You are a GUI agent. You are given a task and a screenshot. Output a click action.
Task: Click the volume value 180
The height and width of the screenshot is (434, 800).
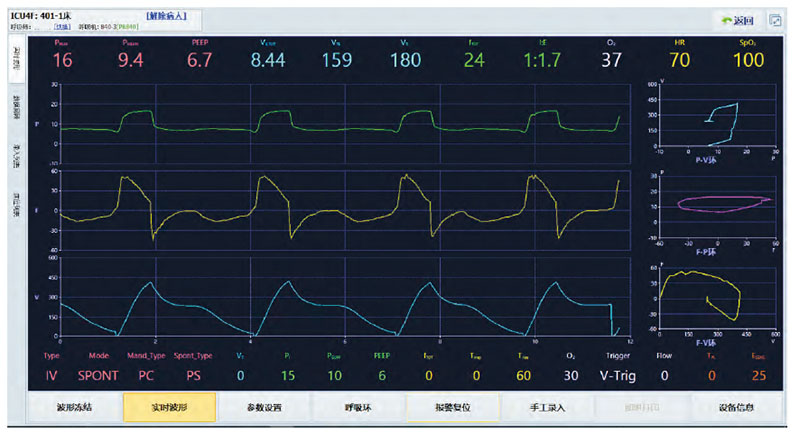click(406, 60)
